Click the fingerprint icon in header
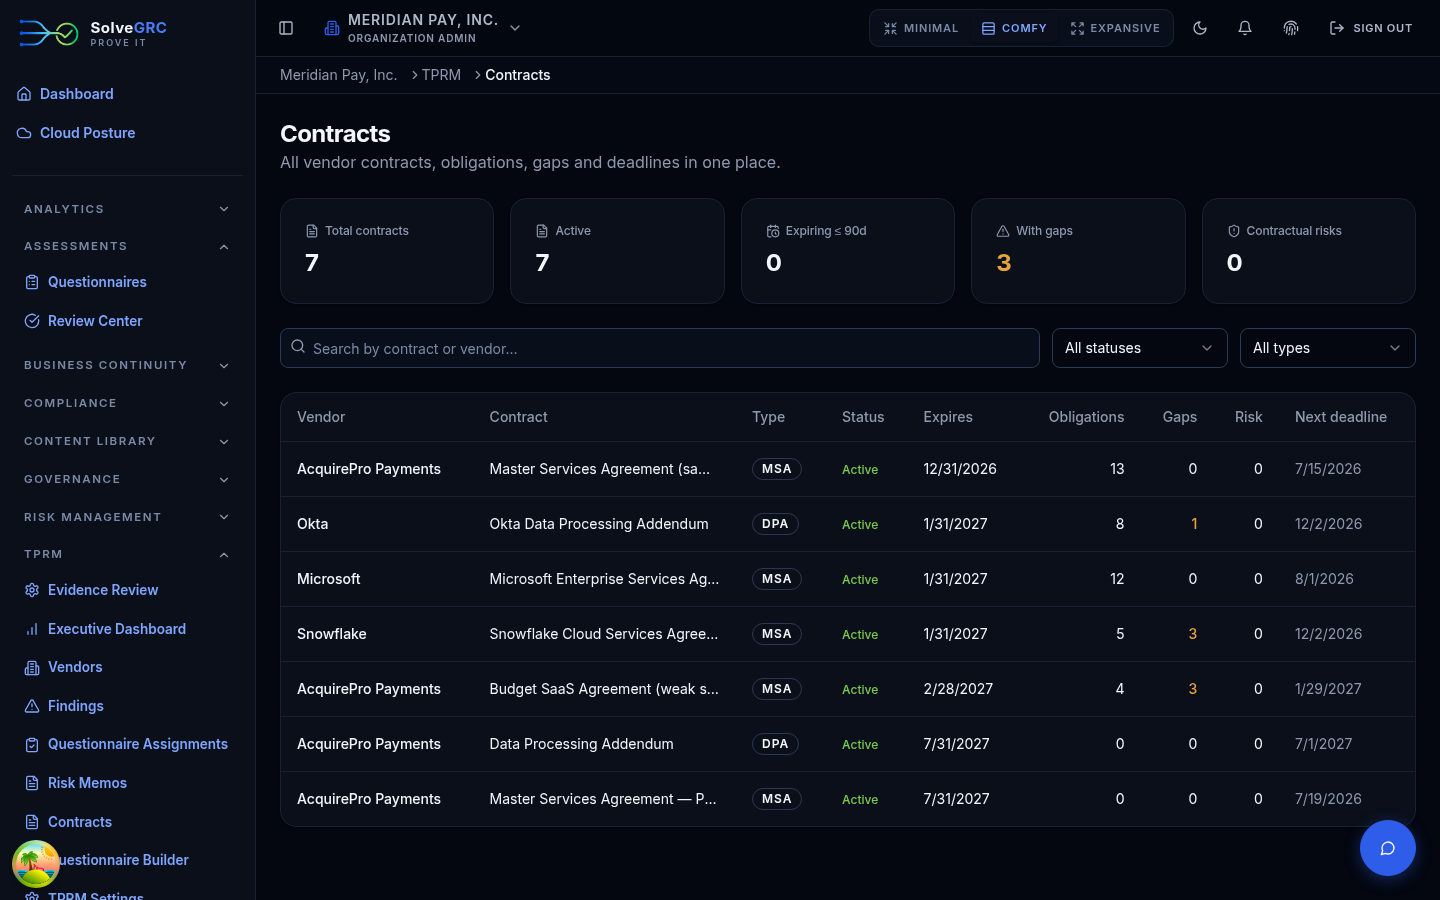Screen dimensions: 1440x900 coord(1291,28)
